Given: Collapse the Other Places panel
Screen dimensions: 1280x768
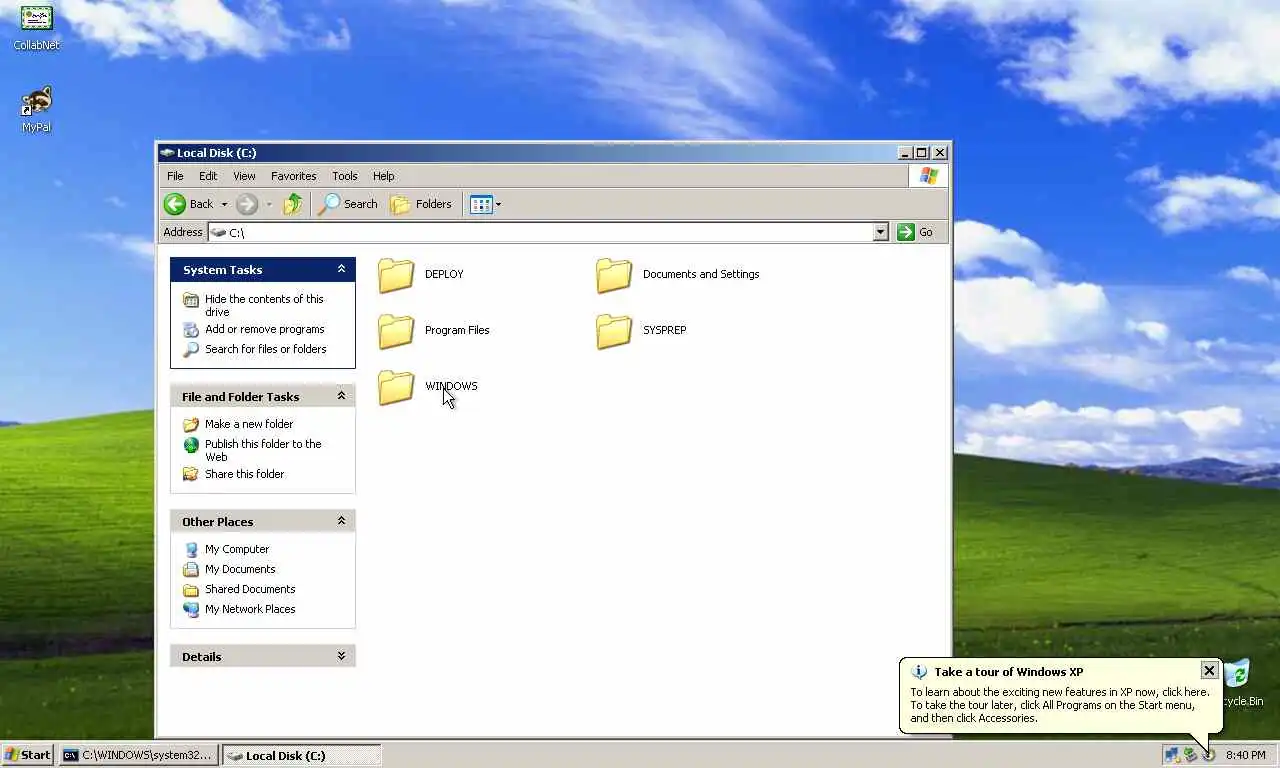Looking at the screenshot, I should [x=341, y=521].
